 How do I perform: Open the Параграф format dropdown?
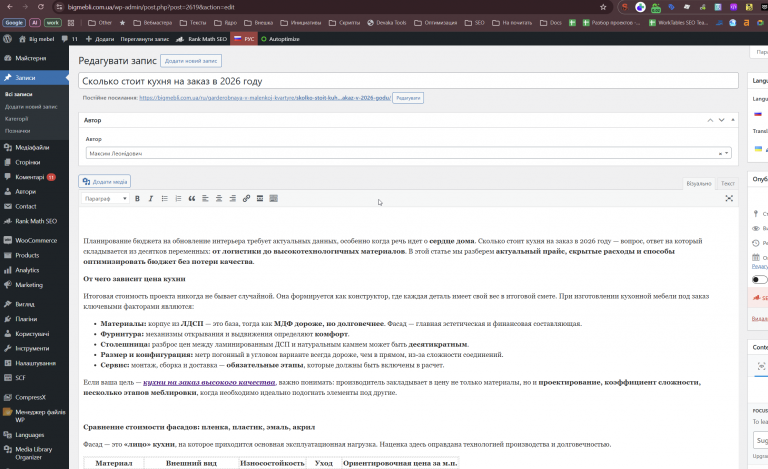click(105, 198)
